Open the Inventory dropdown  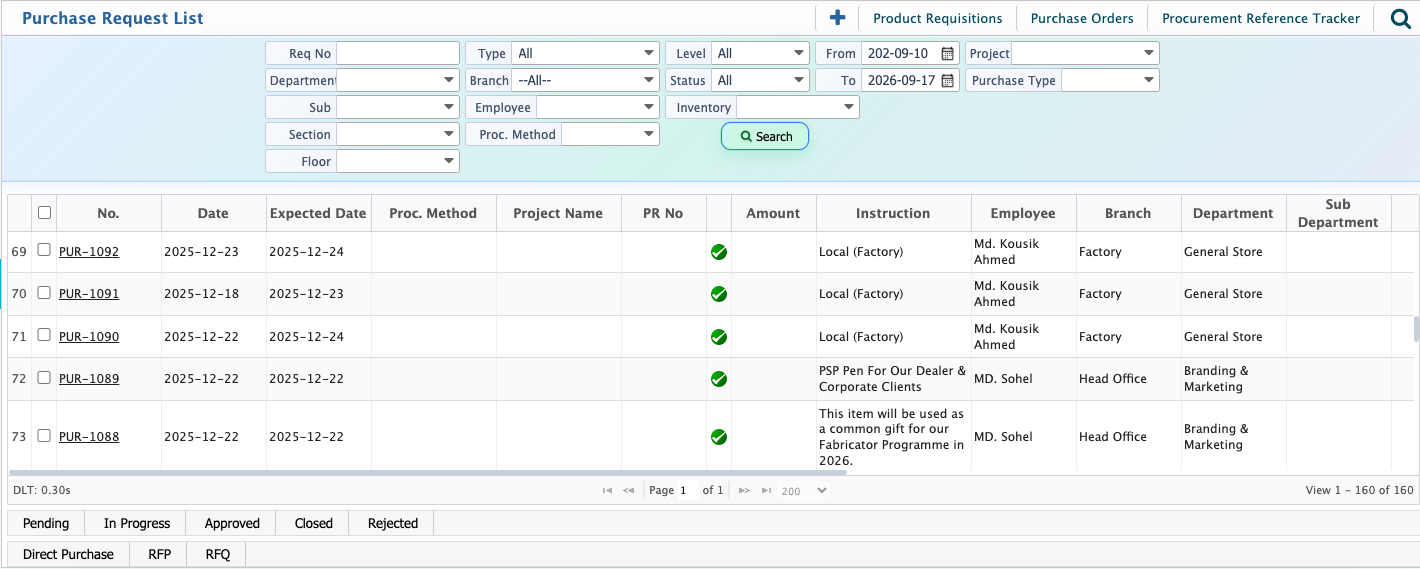tap(798, 108)
